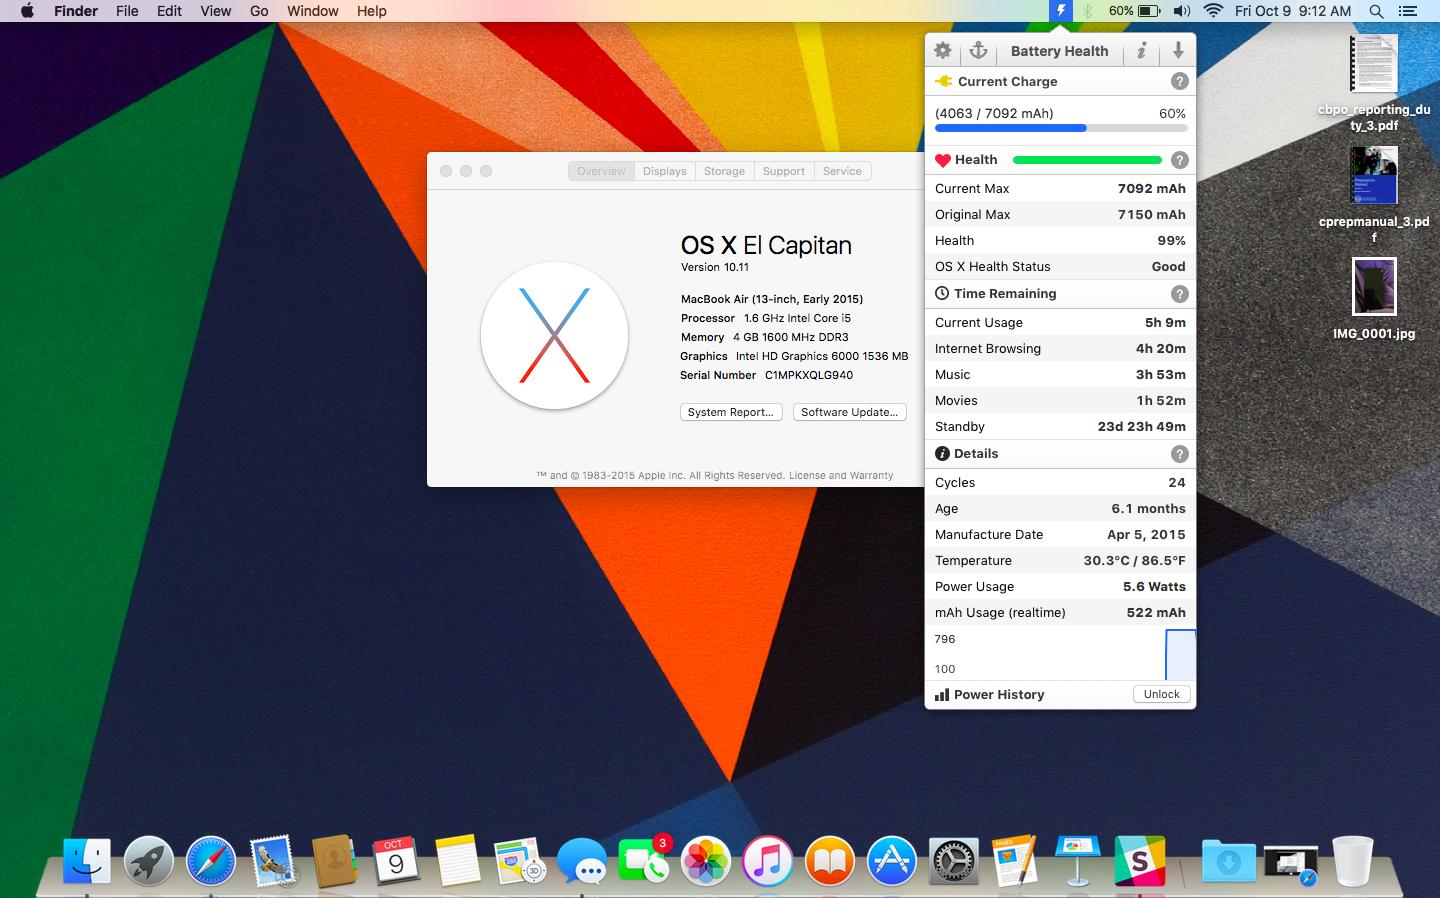Open iTunes from the Dock
This screenshot has height=898, width=1440.
pyautogui.click(x=768, y=860)
